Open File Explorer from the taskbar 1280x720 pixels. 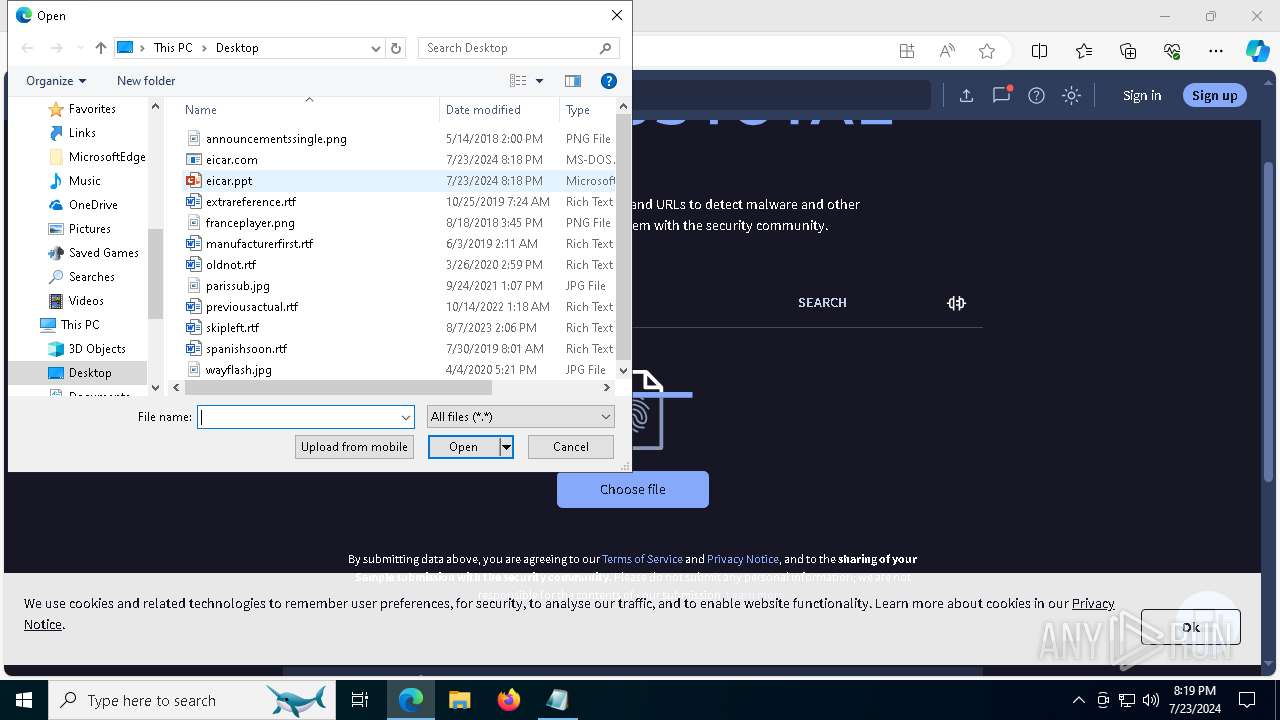(460, 701)
